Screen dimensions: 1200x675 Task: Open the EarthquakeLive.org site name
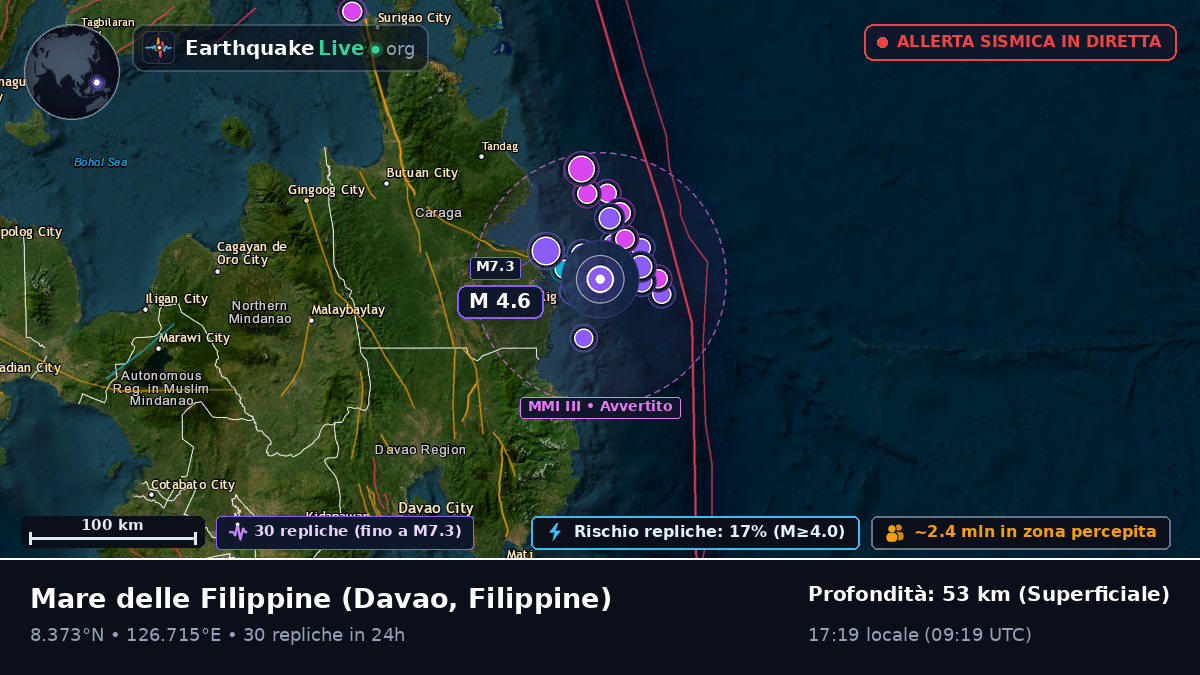tap(299, 48)
